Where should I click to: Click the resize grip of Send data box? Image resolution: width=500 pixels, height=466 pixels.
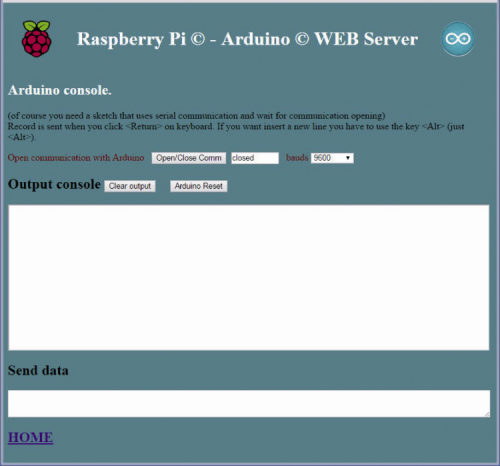pyautogui.click(x=487, y=414)
